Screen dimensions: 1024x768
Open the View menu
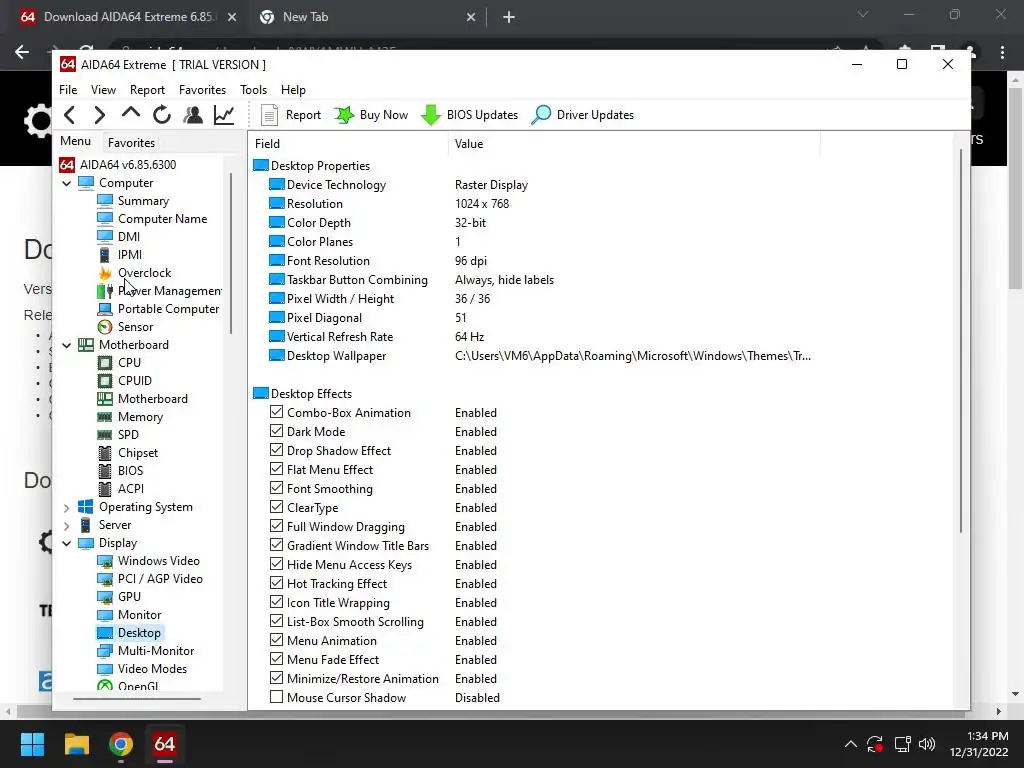[103, 89]
